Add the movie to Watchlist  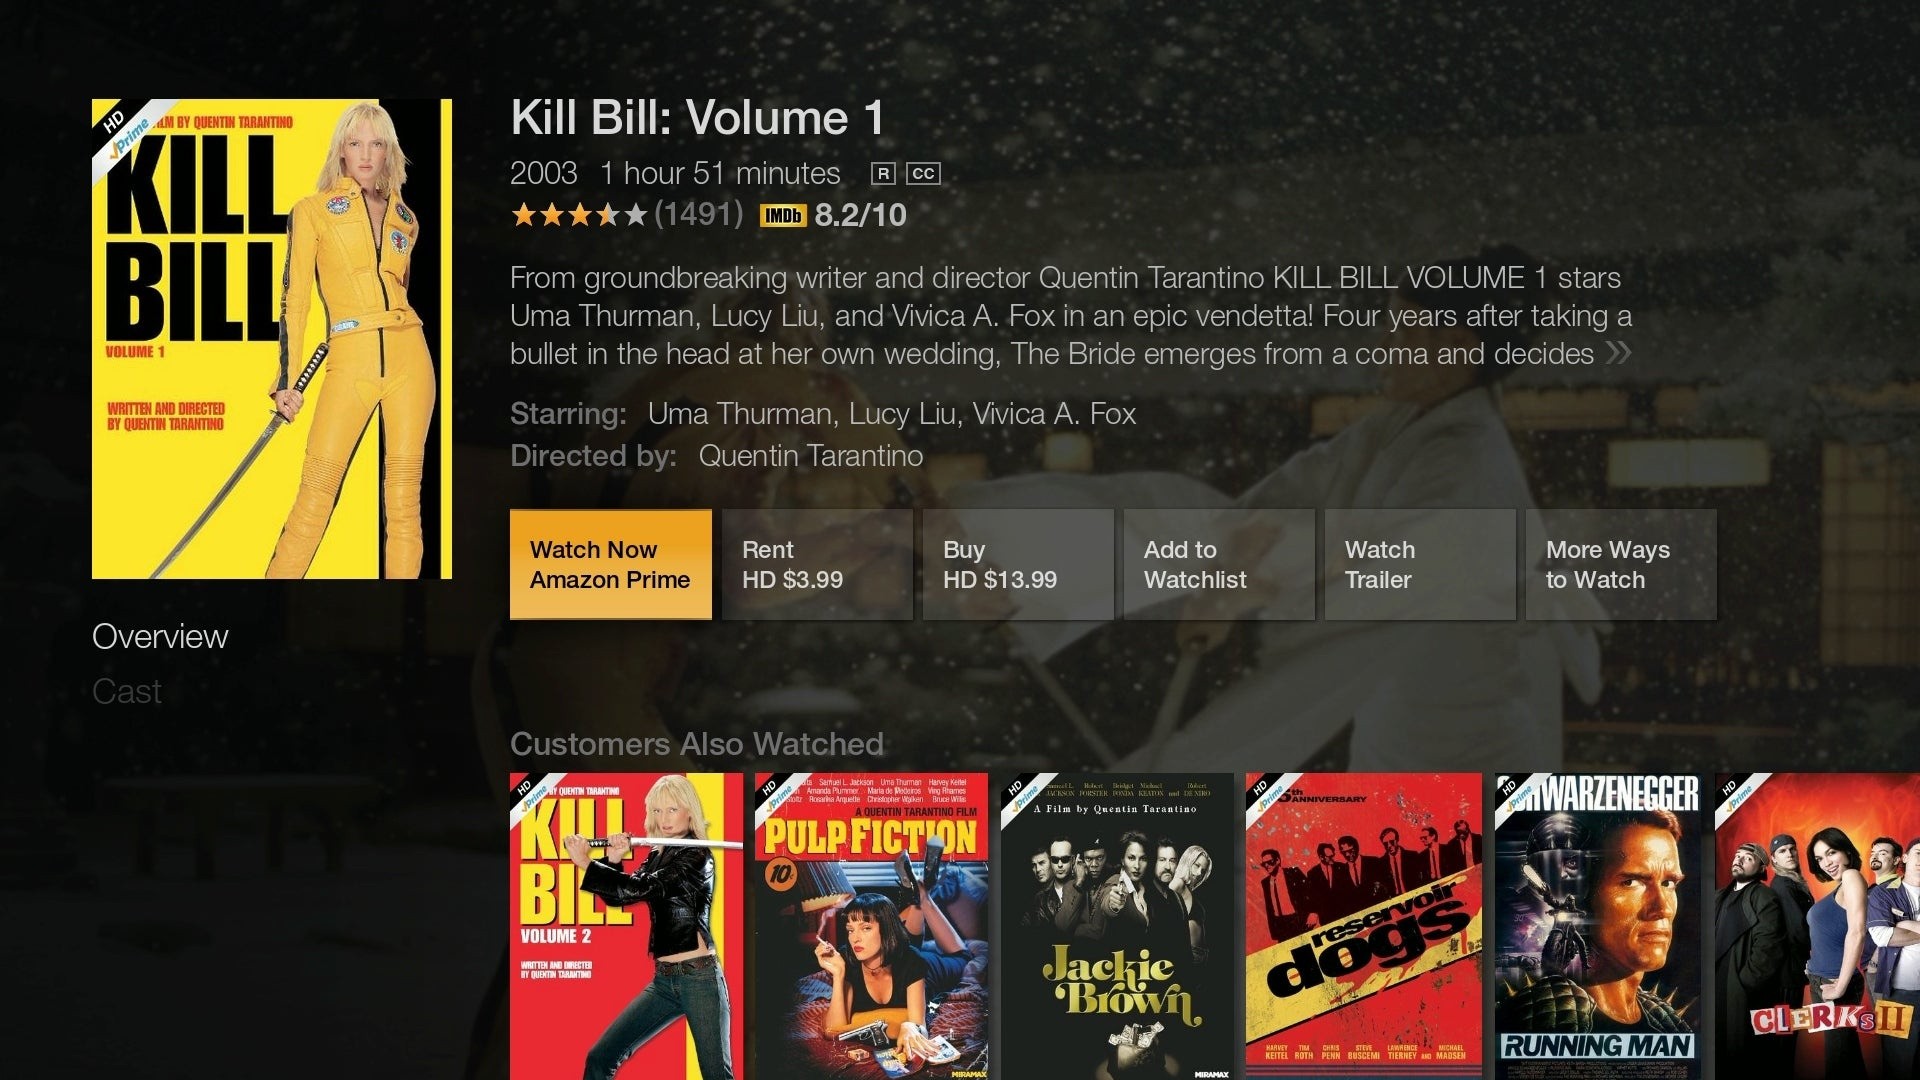1219,565
